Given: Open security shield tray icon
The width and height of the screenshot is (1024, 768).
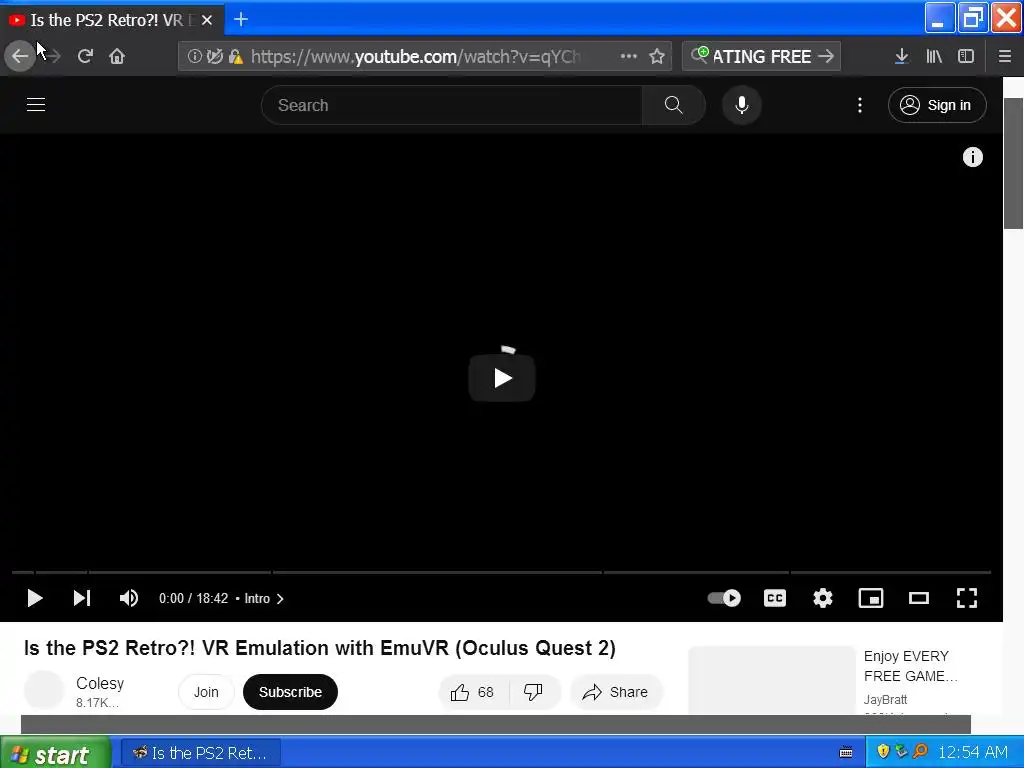Looking at the screenshot, I should 883,752.
